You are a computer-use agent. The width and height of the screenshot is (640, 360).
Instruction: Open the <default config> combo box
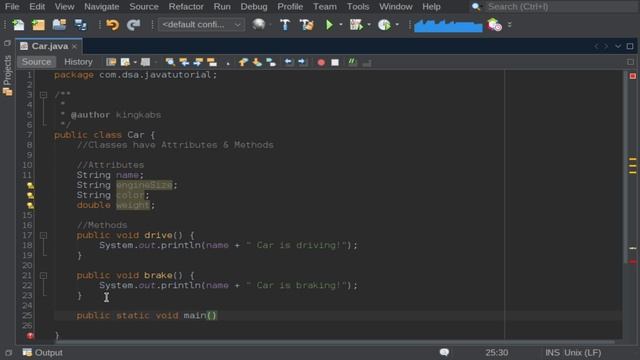[x=201, y=25]
